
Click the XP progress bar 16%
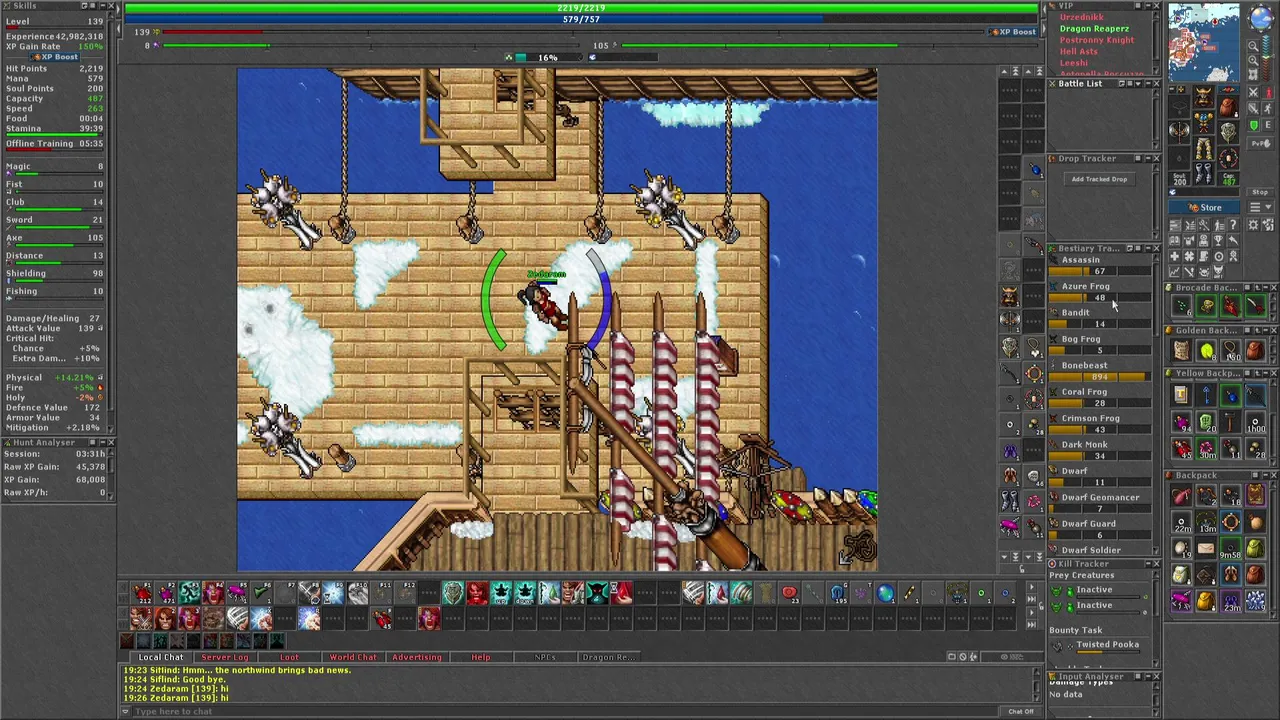point(548,57)
